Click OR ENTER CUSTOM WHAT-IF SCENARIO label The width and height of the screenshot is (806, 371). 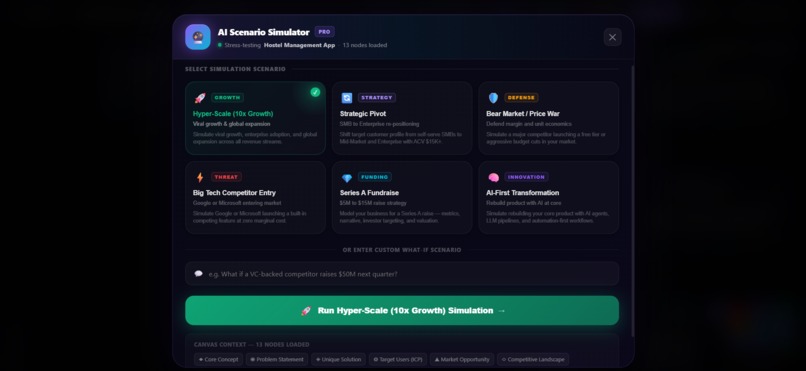[402, 250]
